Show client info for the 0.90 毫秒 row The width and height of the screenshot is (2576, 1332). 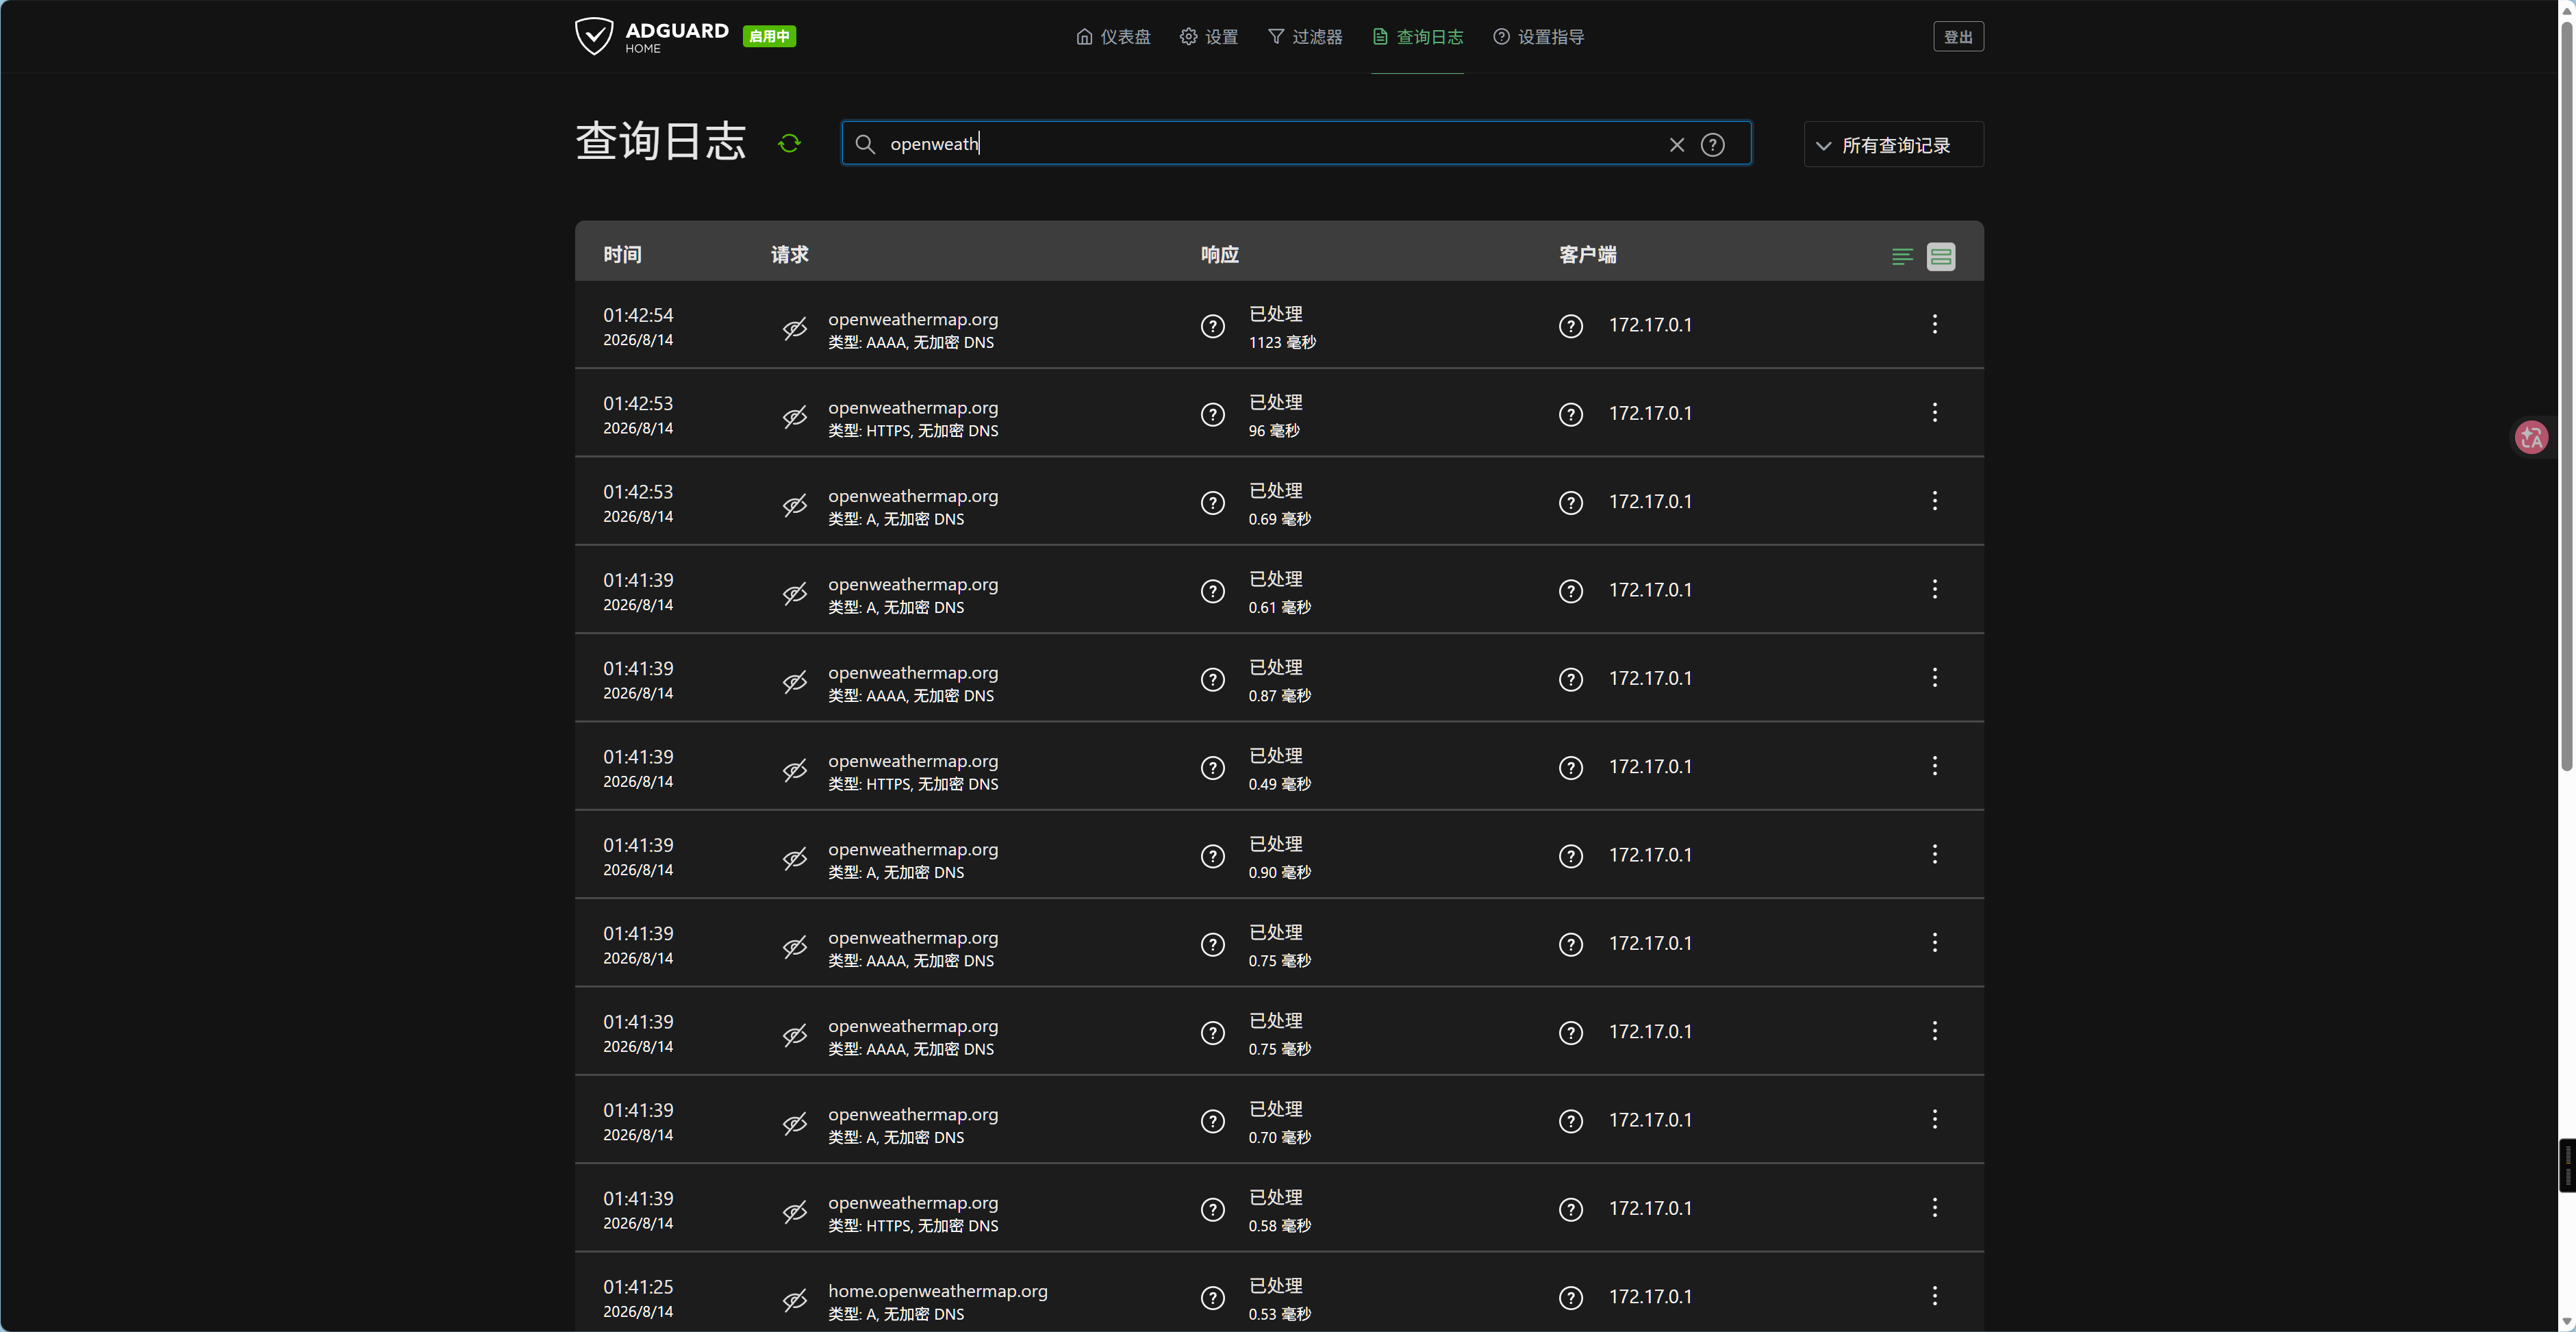click(1570, 856)
